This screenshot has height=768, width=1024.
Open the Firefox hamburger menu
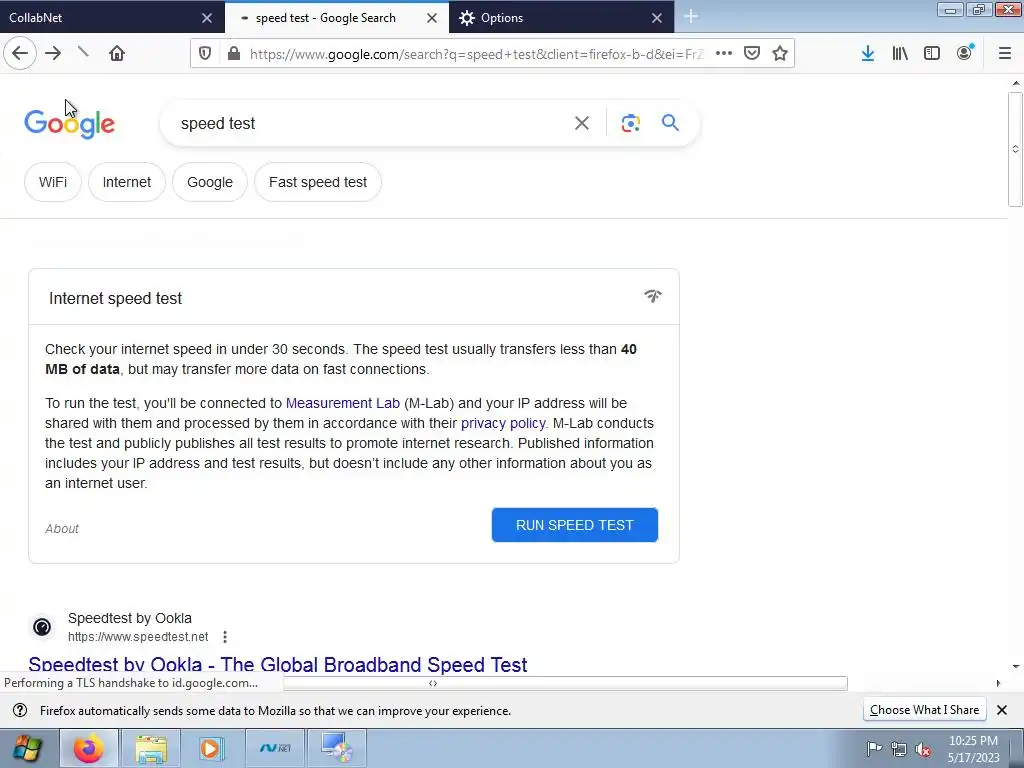point(1005,54)
